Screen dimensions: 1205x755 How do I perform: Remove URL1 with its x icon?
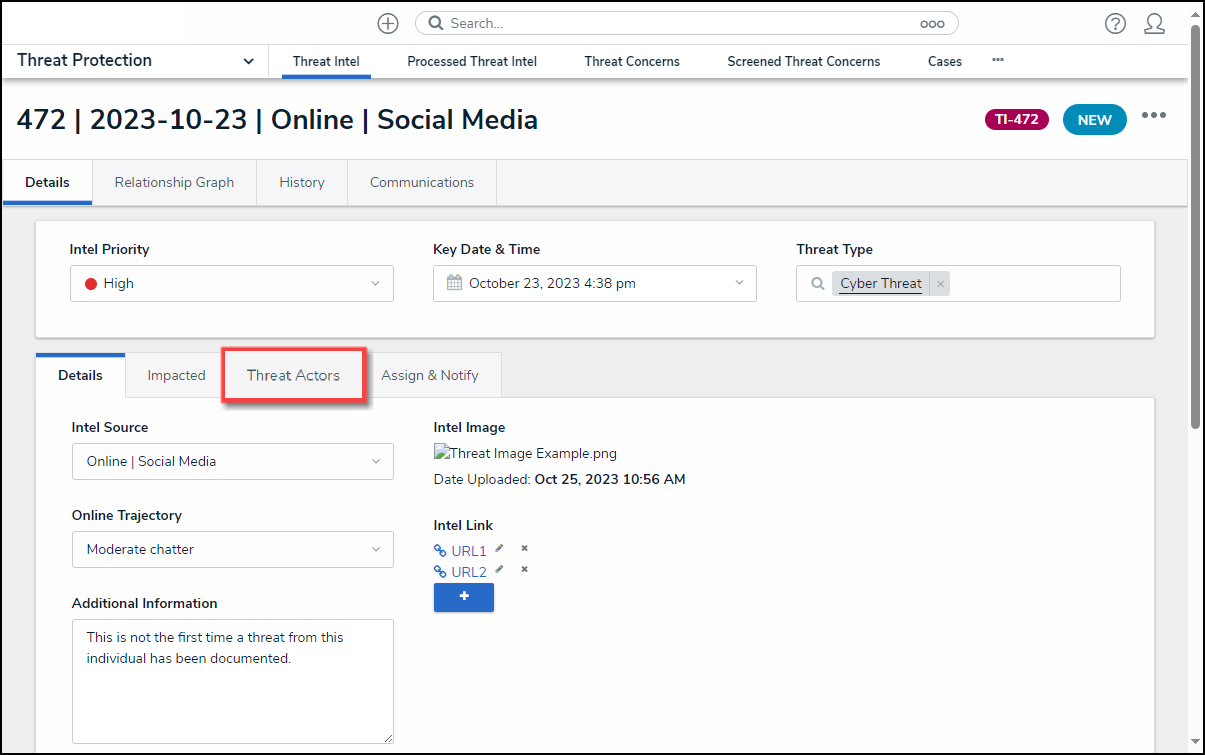point(524,549)
